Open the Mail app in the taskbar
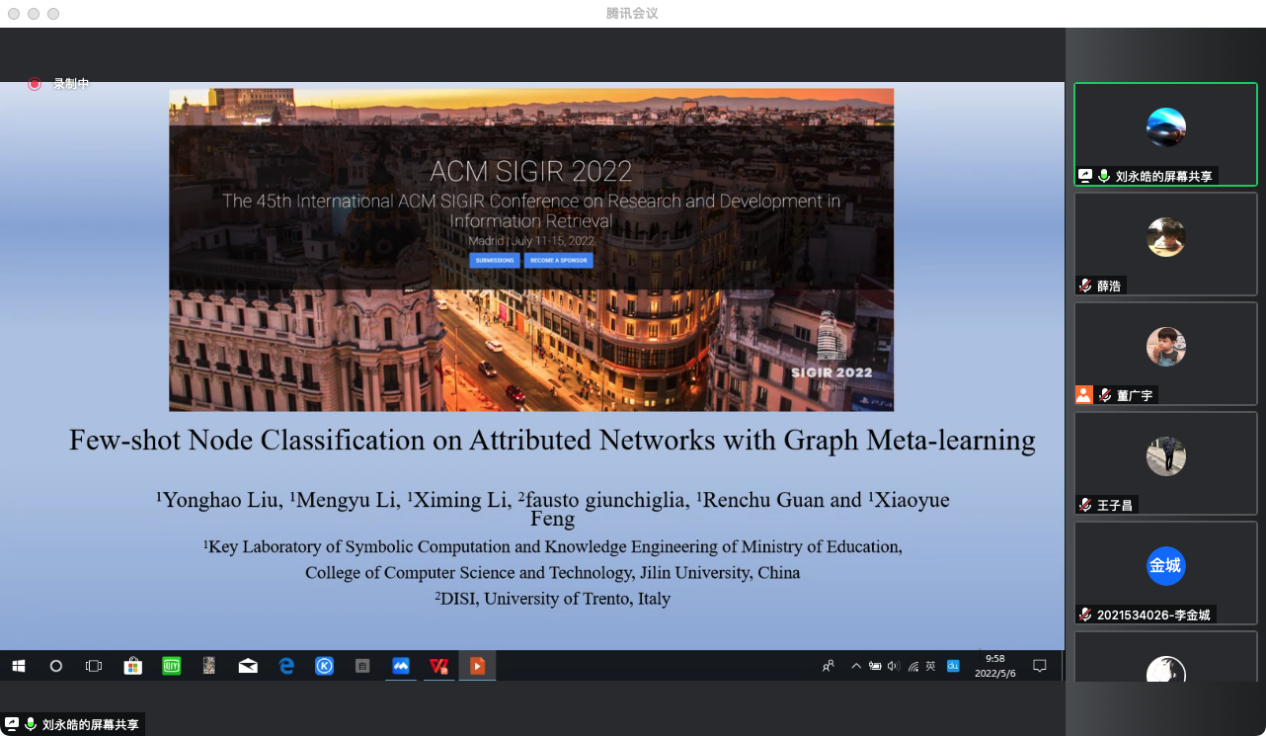 coord(248,666)
